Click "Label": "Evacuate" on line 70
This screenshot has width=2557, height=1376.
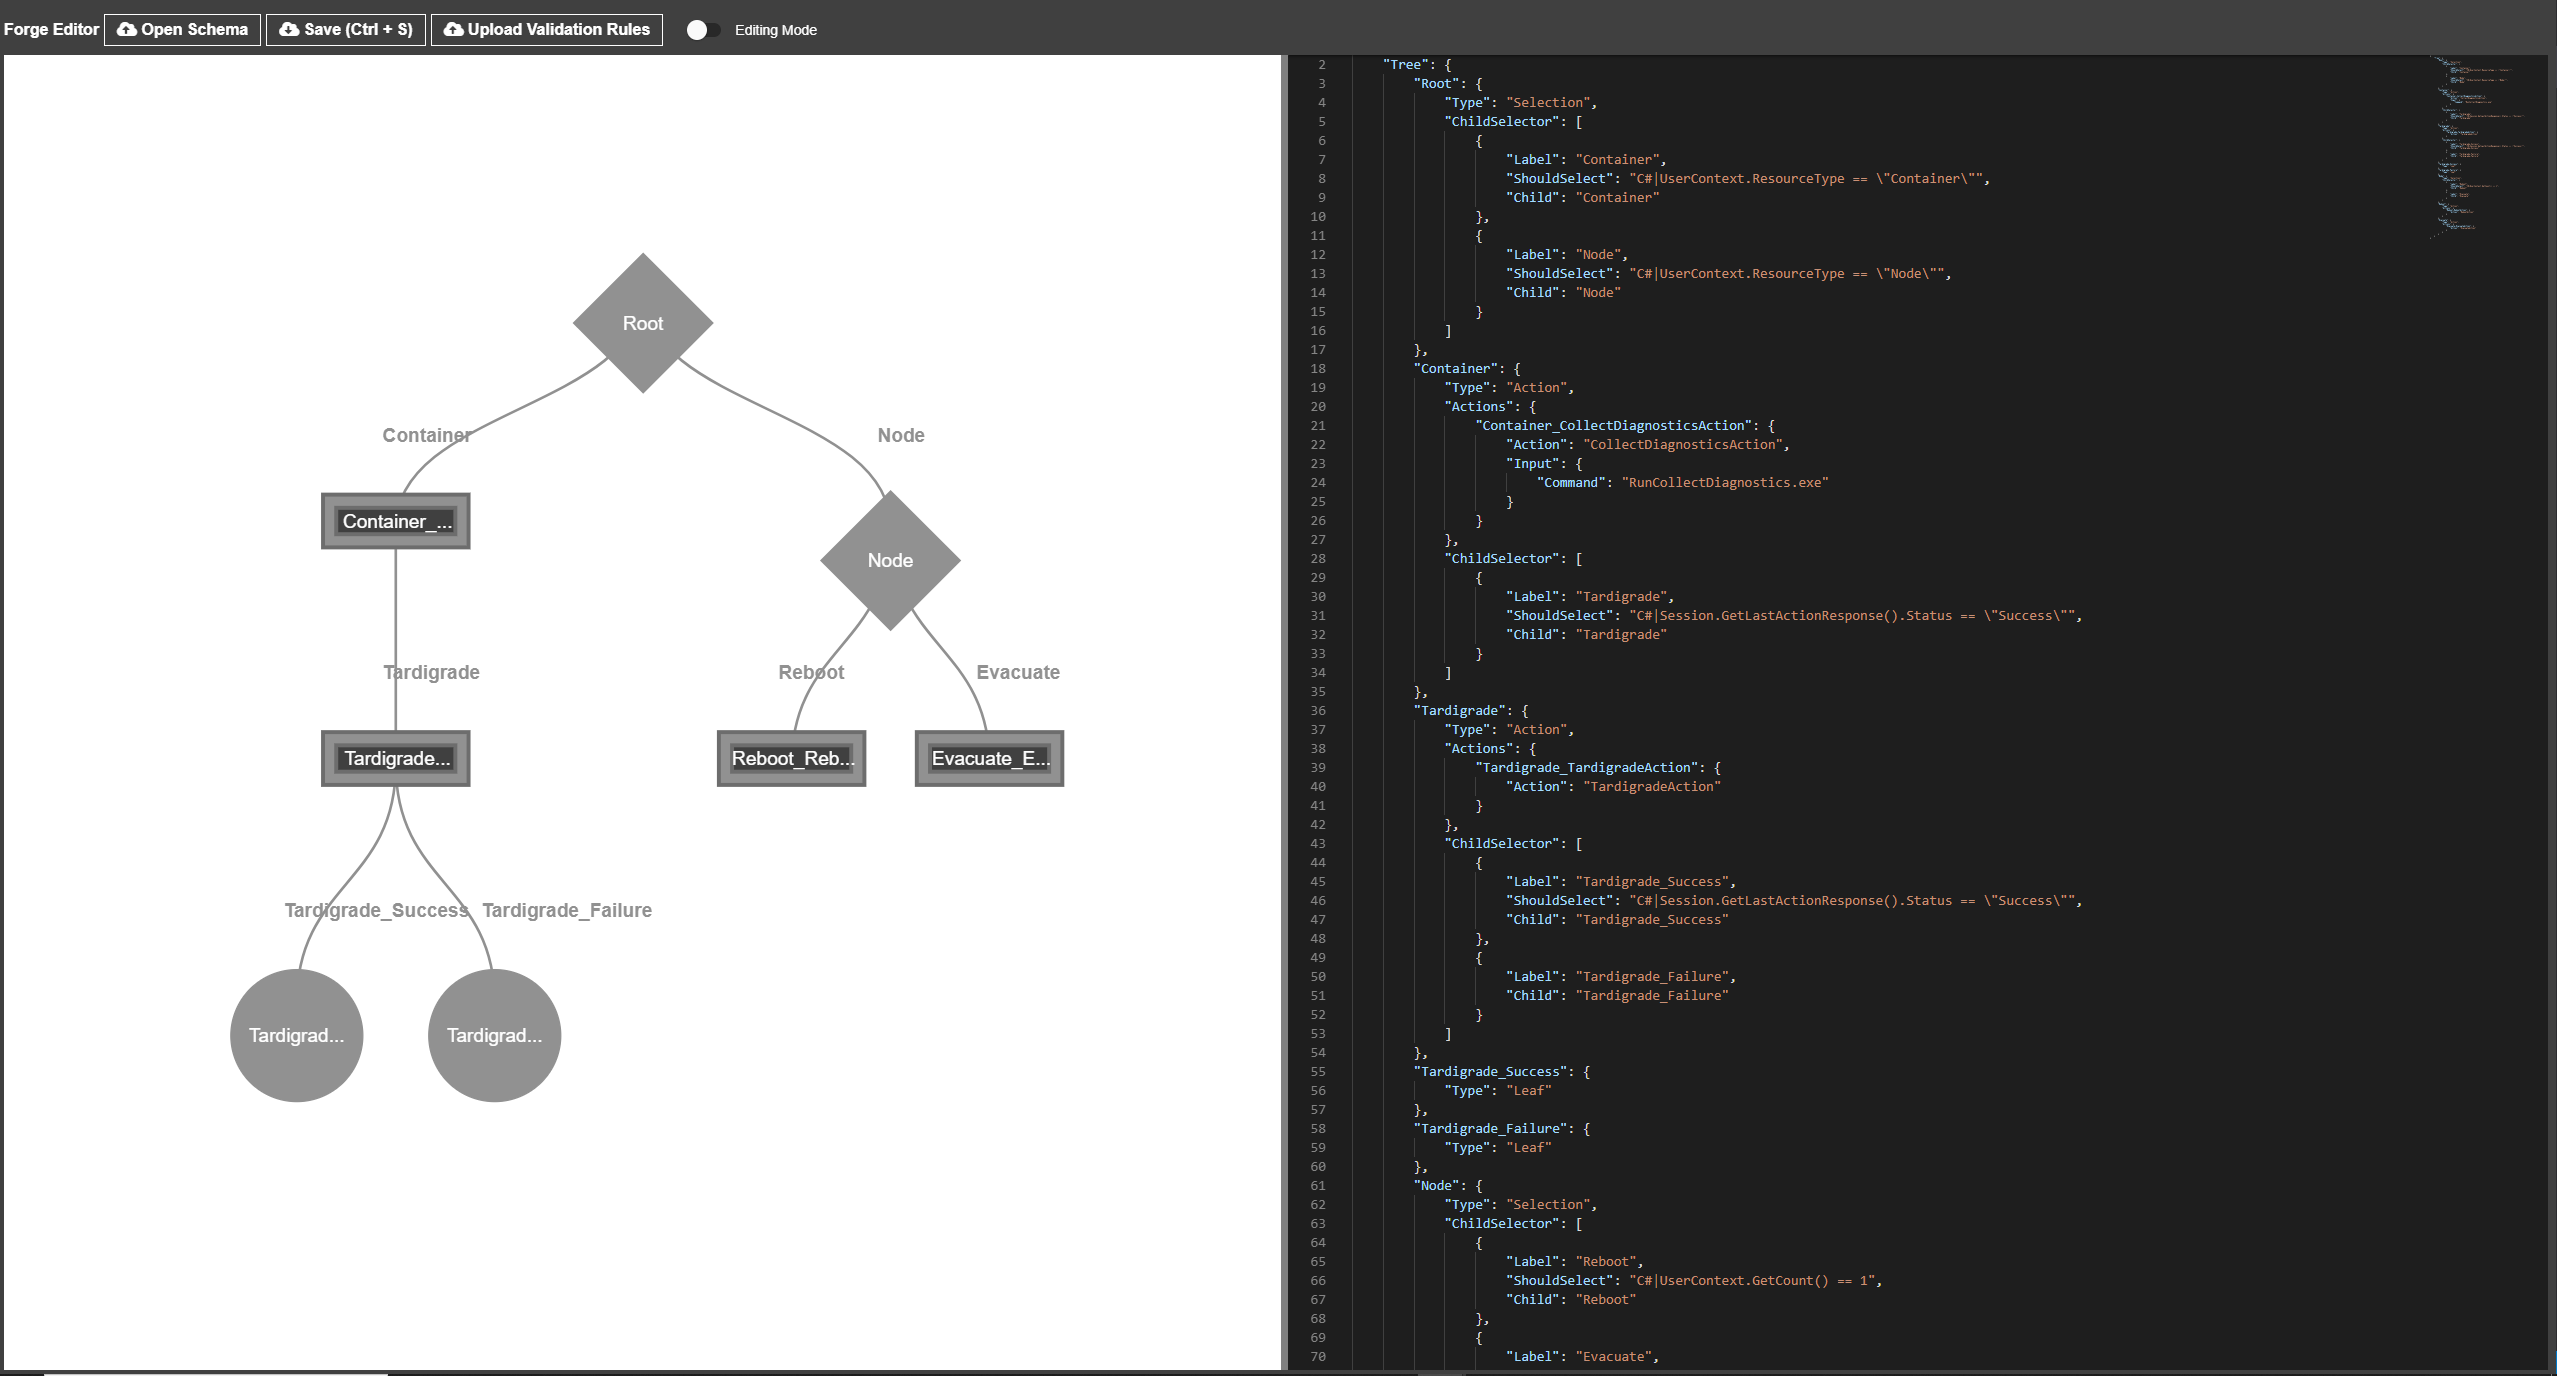(x=1579, y=1356)
